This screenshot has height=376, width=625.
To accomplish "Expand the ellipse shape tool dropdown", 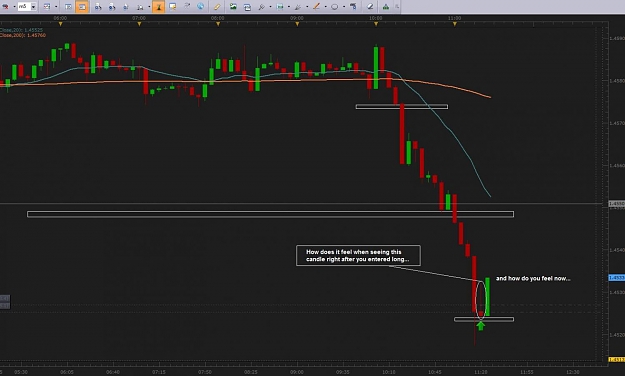I will coord(344,7).
